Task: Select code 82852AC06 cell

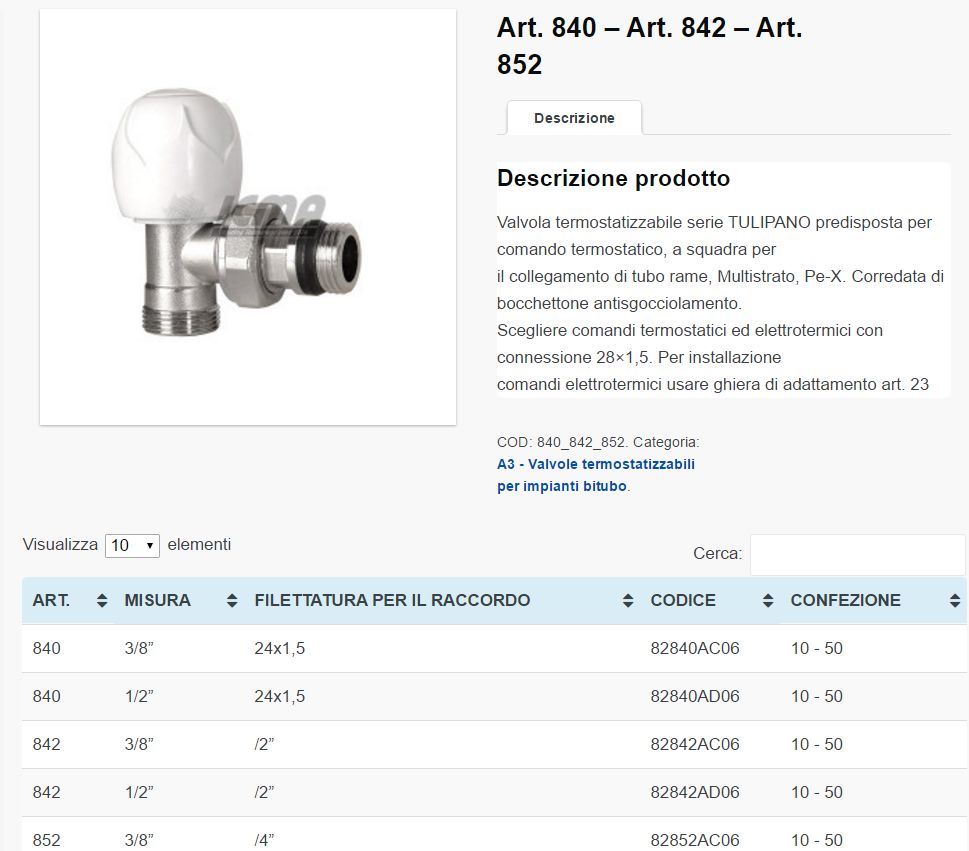Action: pyautogui.click(x=695, y=840)
